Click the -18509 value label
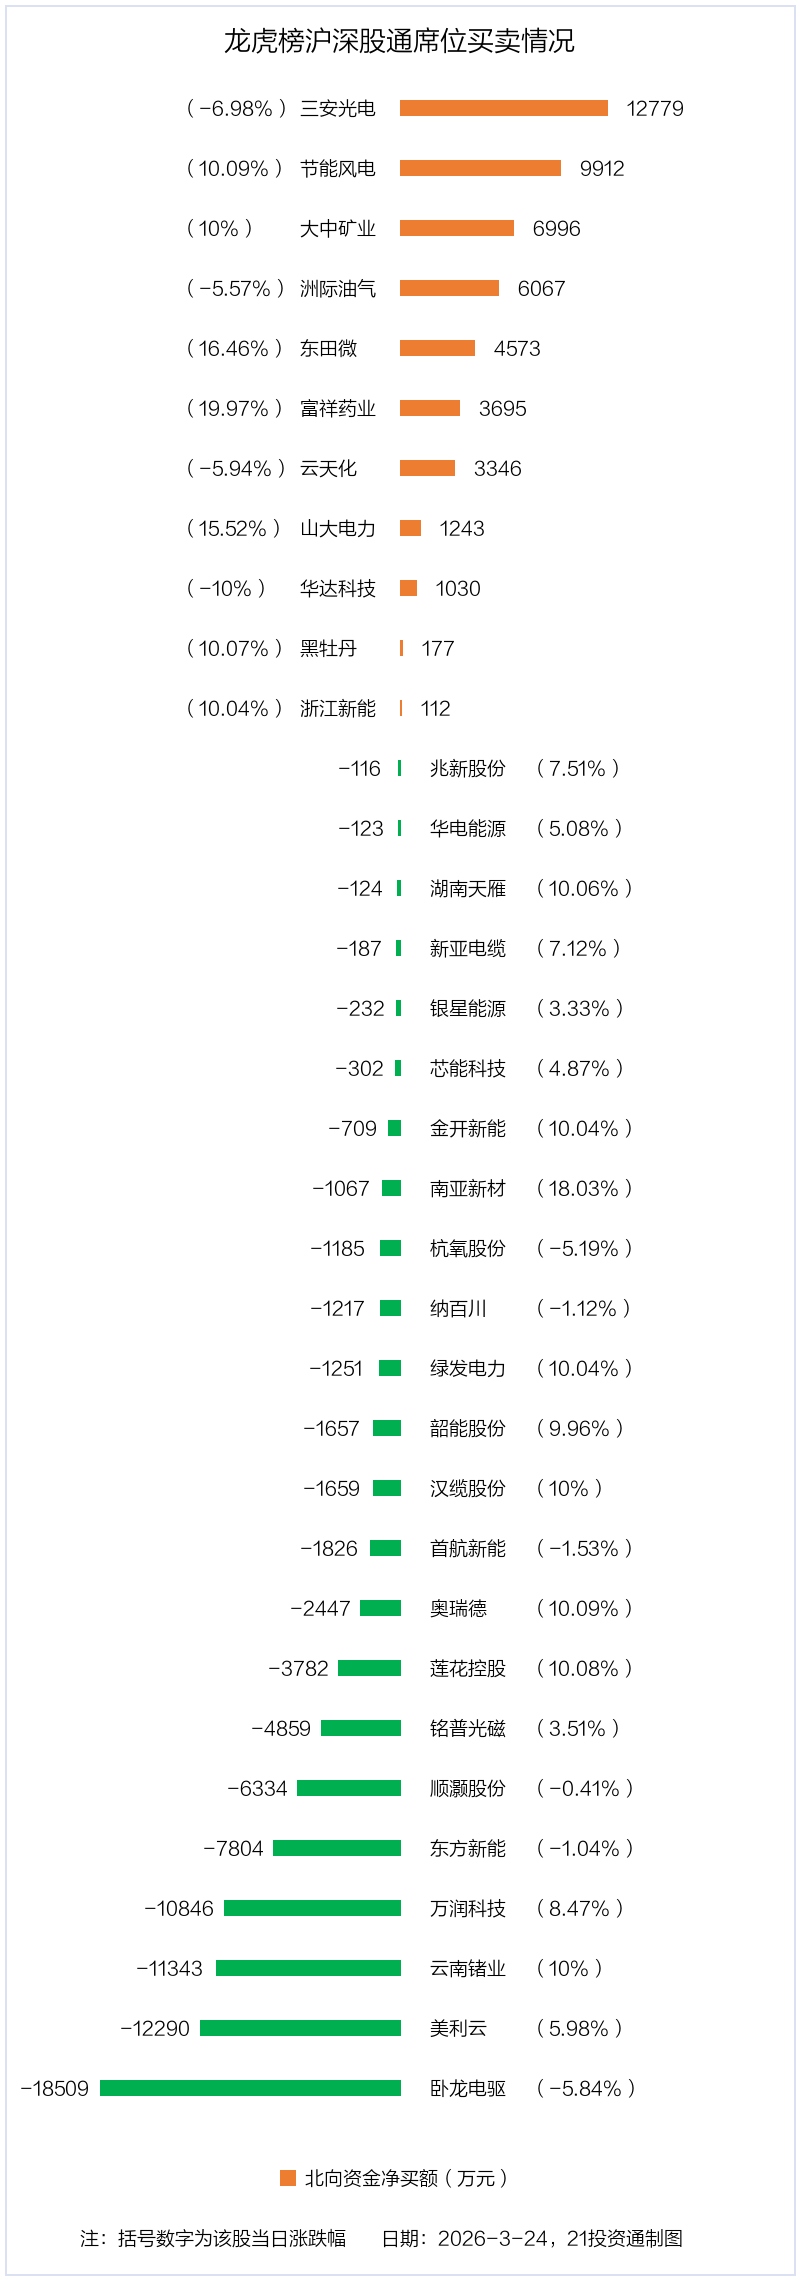The image size is (800, 2280). [x=55, y=2088]
